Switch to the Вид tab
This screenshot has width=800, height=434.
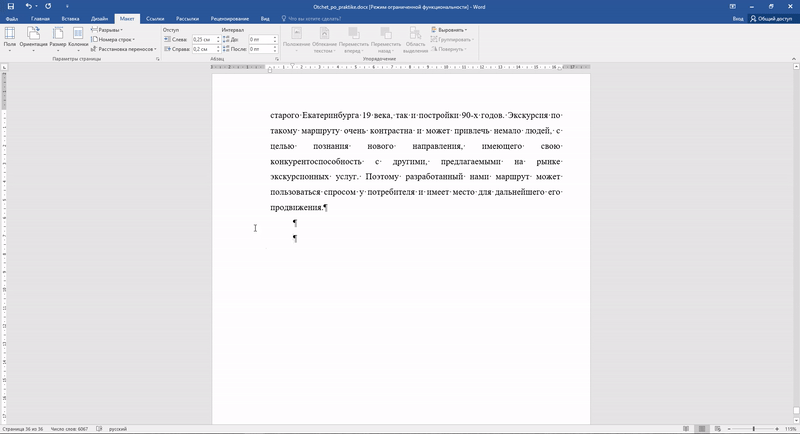pyautogui.click(x=265, y=19)
